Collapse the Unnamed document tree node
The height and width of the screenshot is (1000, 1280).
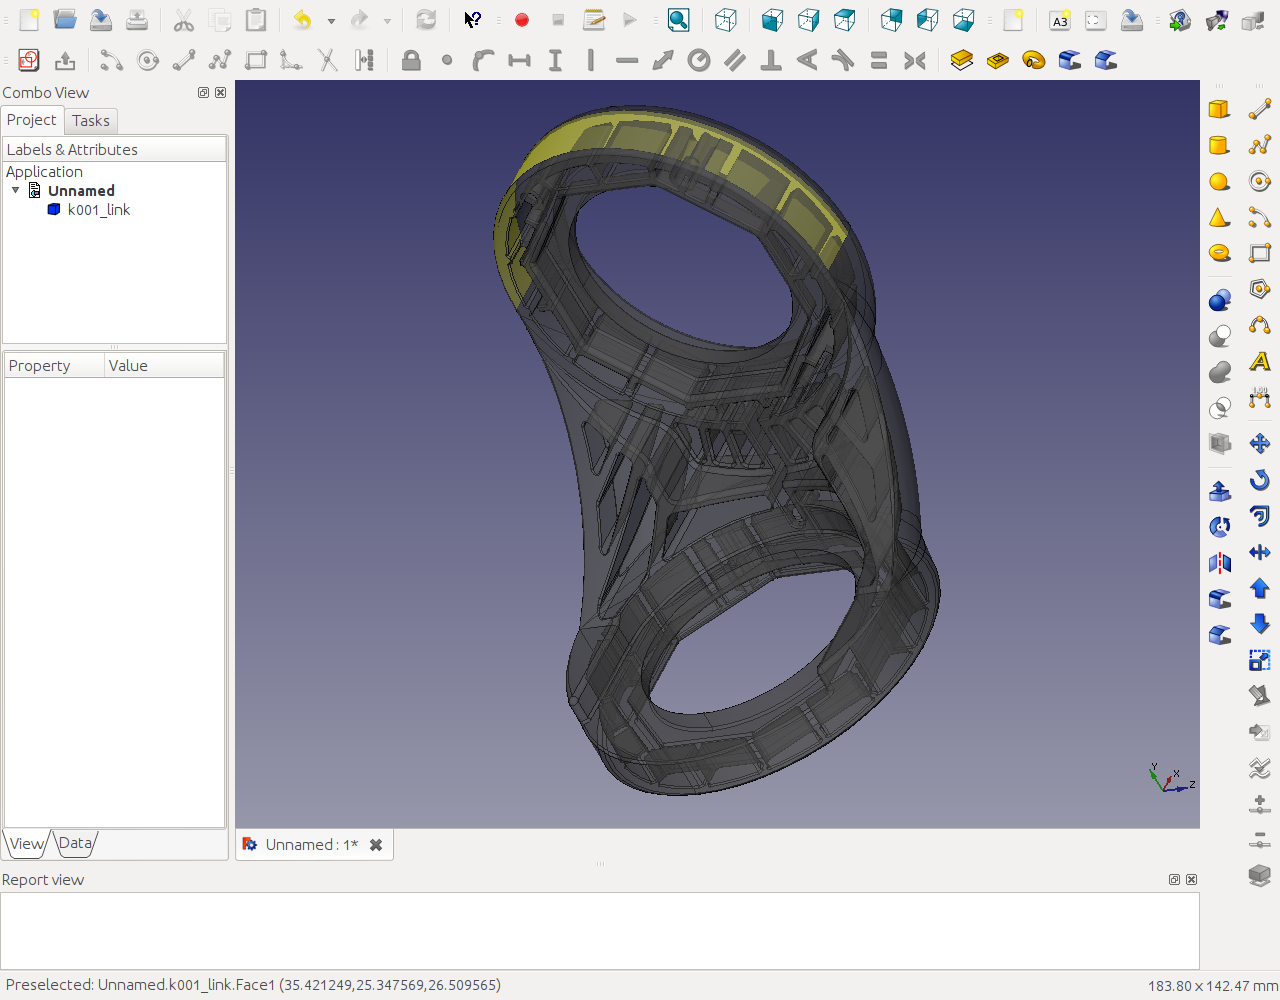coord(16,190)
